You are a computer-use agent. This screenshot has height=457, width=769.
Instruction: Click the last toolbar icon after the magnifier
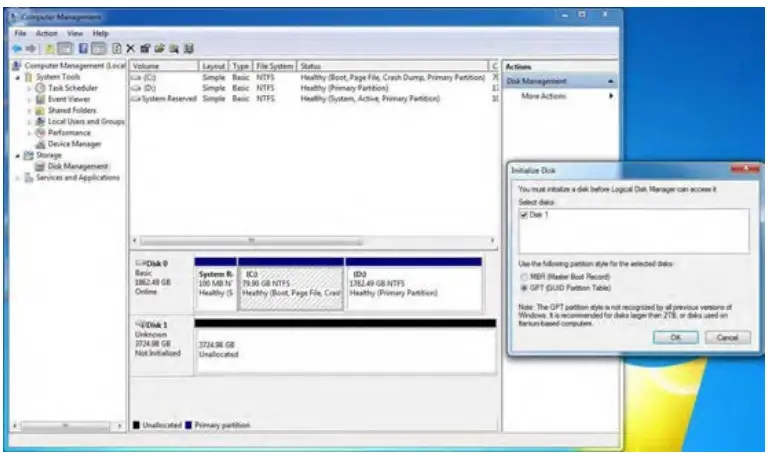pyautogui.click(x=188, y=49)
